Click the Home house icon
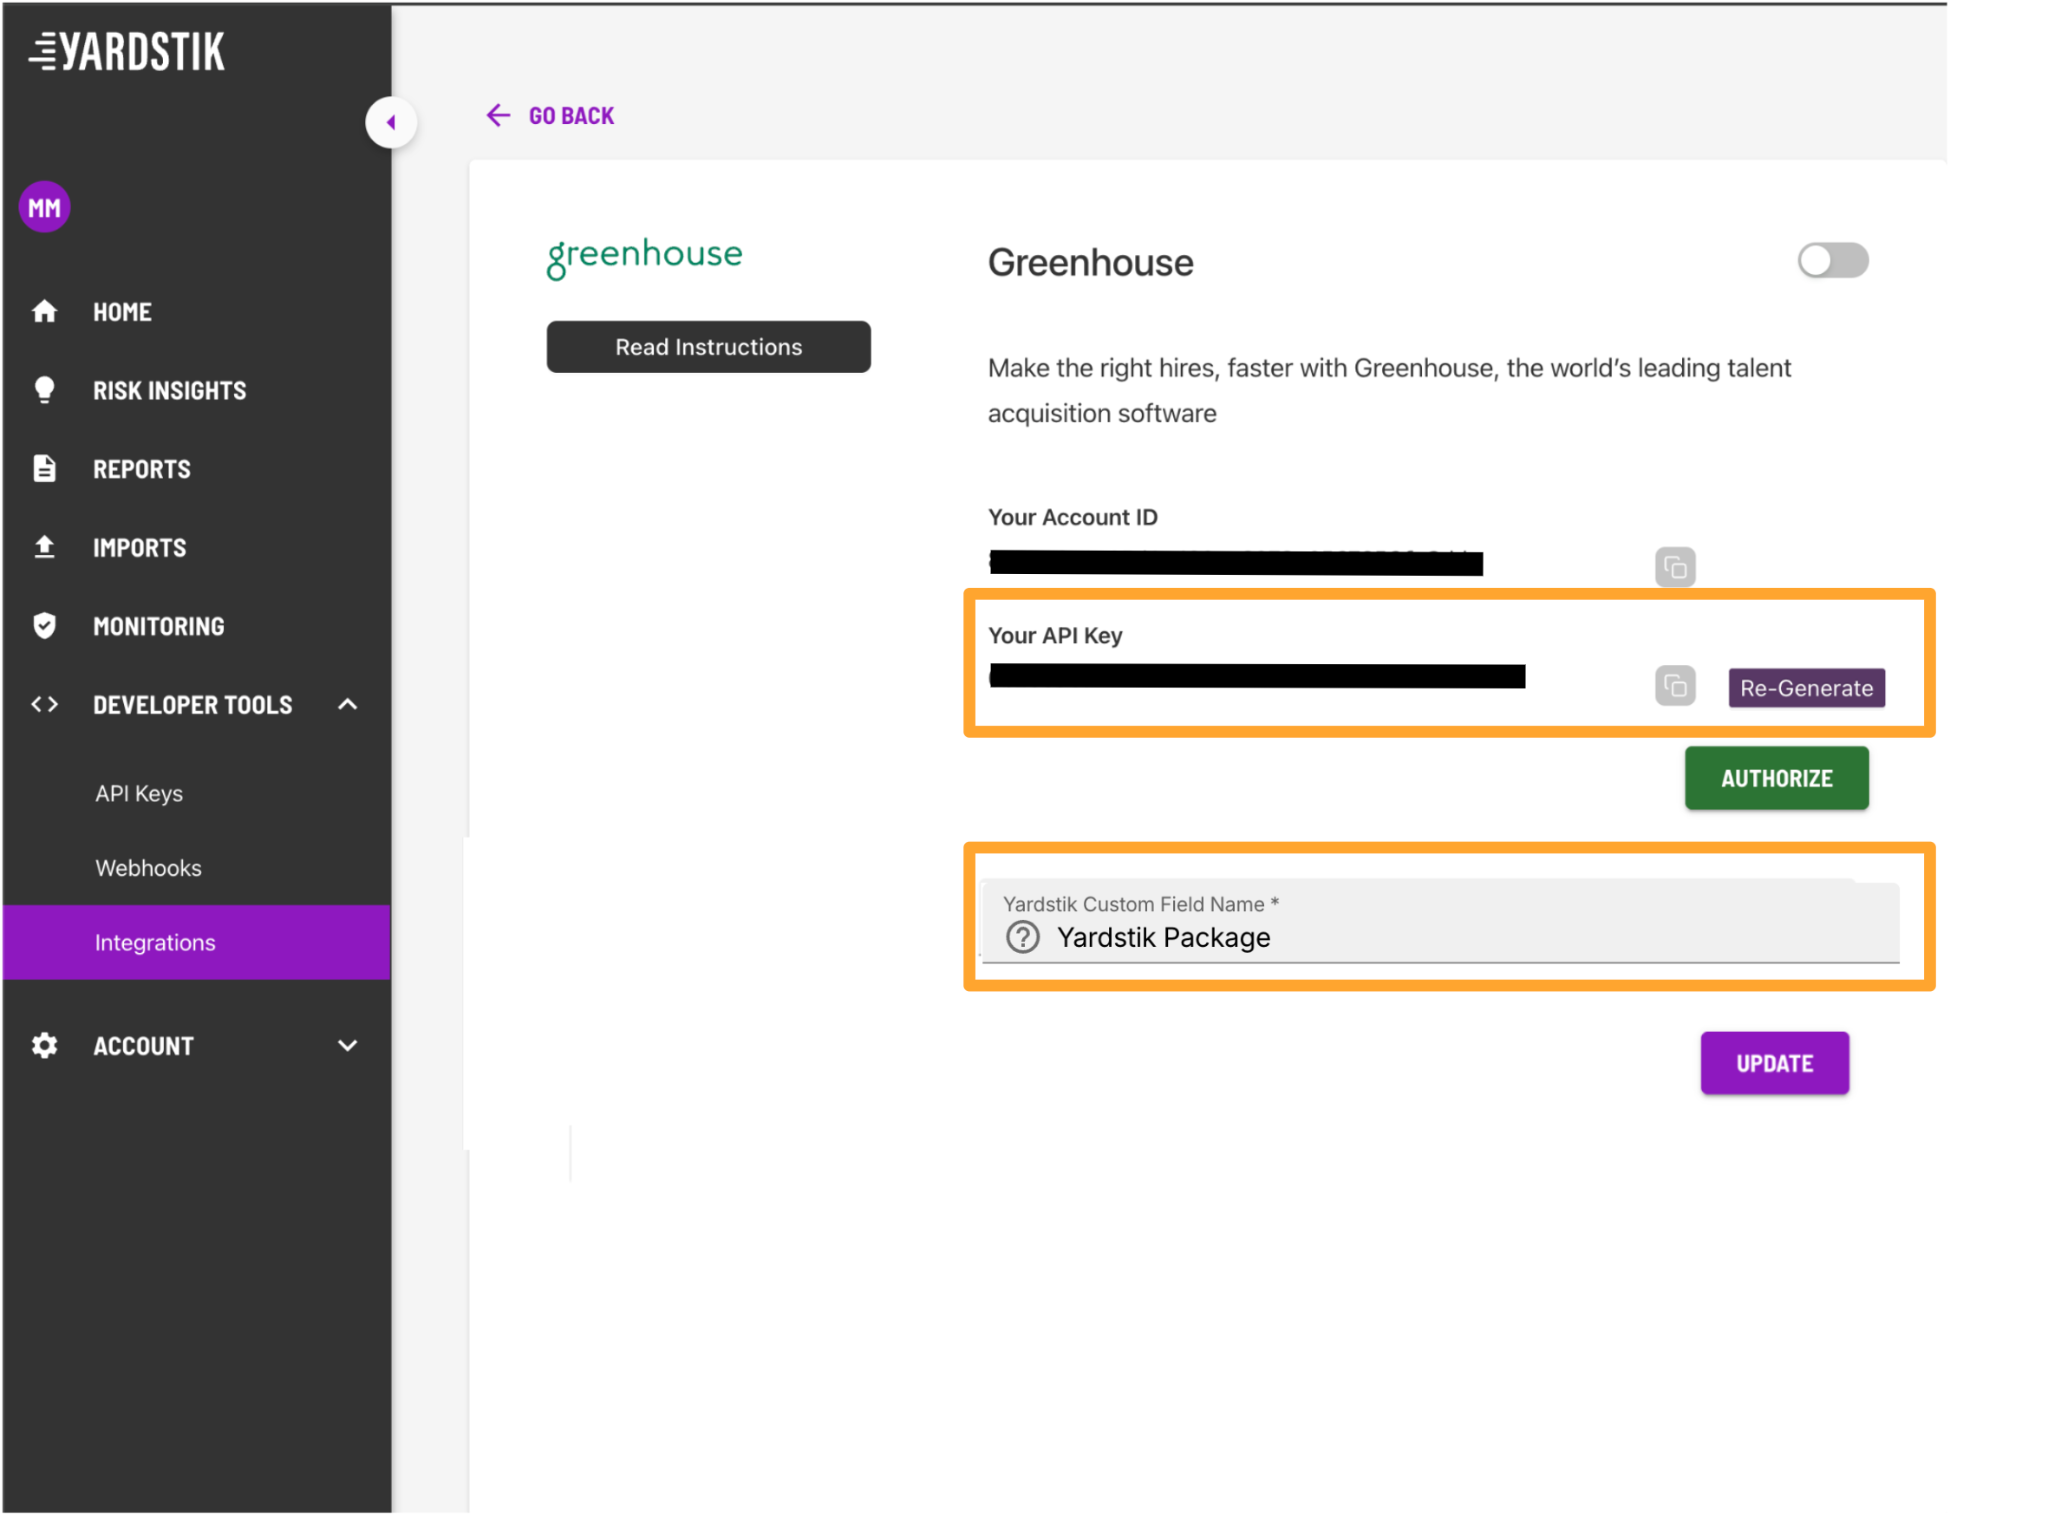 (44, 312)
